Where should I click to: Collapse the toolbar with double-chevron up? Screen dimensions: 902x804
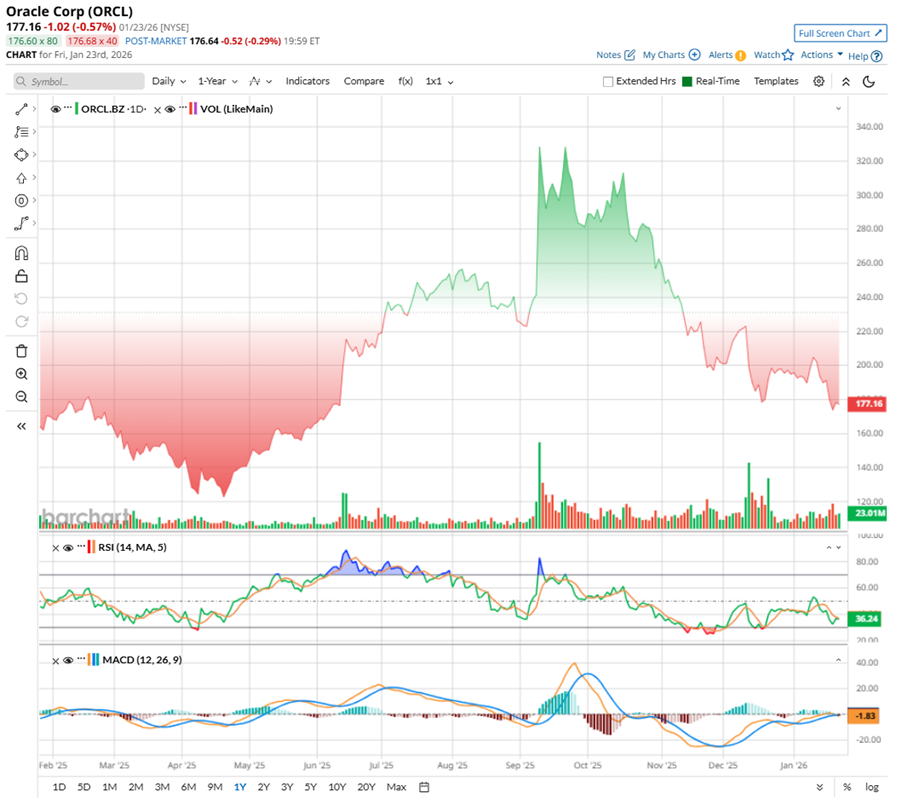pos(846,82)
